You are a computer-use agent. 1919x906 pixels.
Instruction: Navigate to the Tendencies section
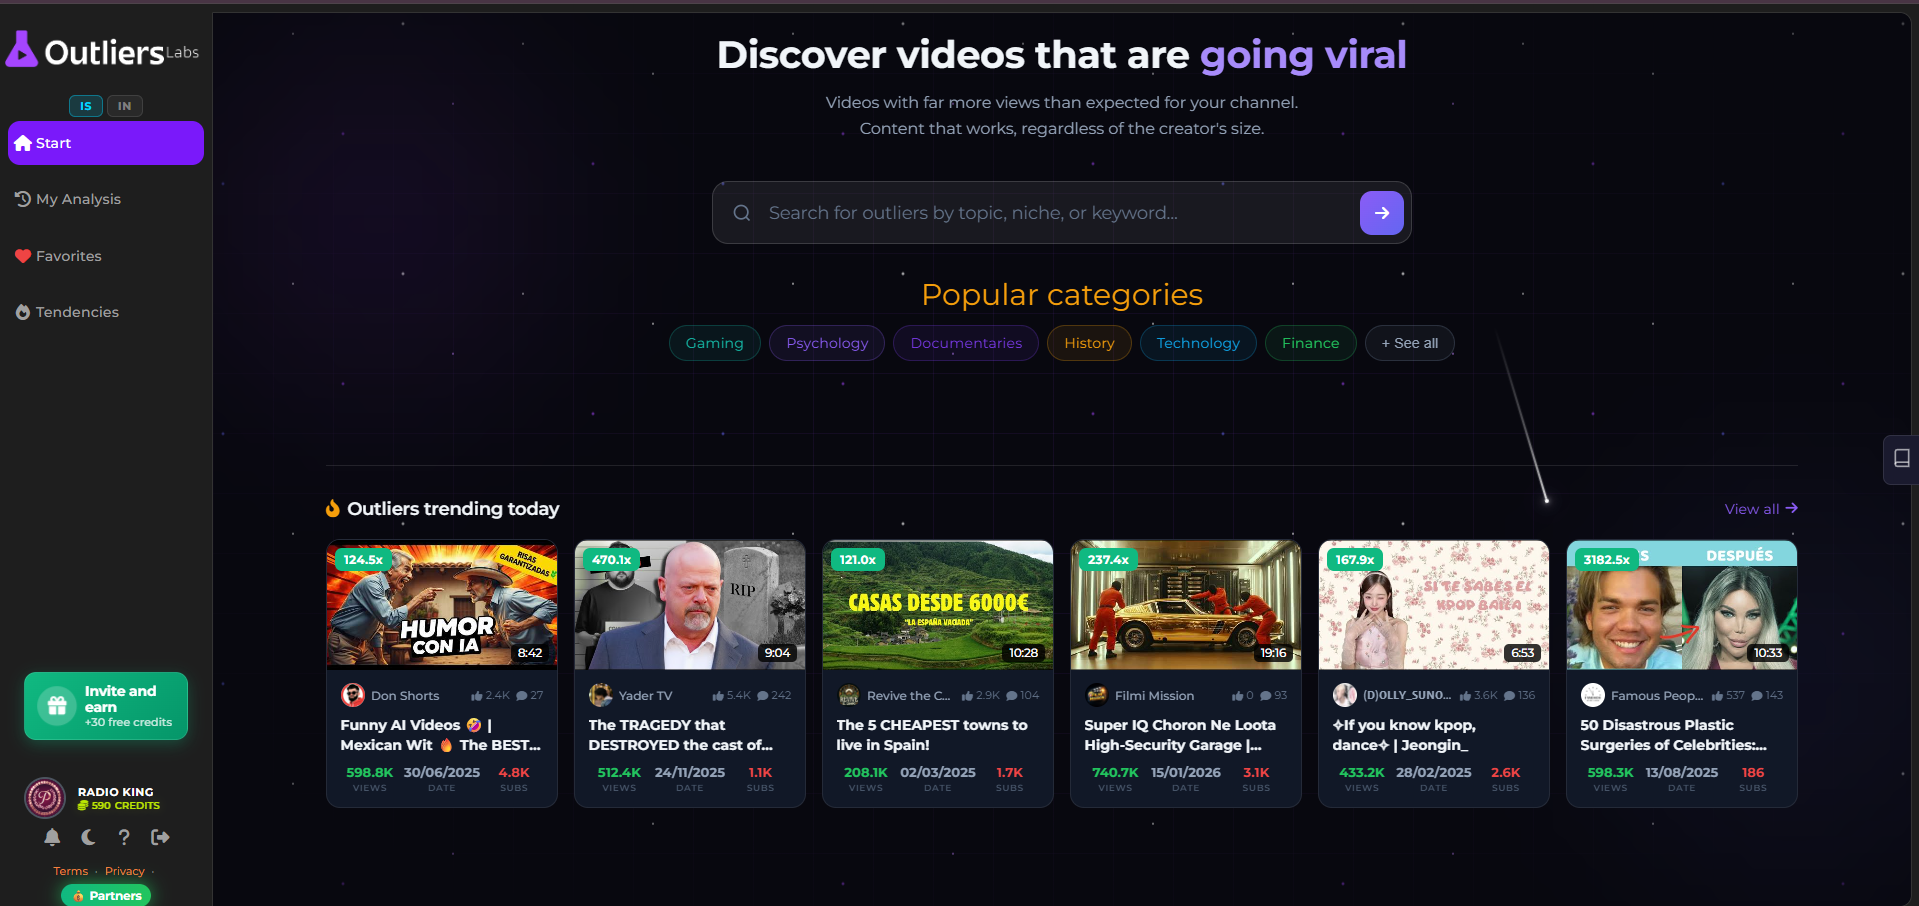click(x=75, y=312)
